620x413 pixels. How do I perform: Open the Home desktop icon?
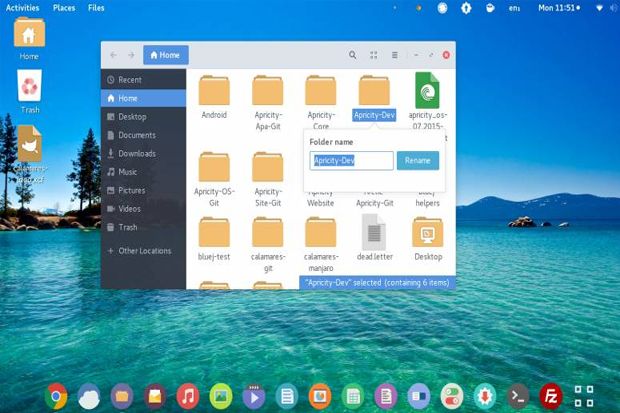click(x=29, y=39)
